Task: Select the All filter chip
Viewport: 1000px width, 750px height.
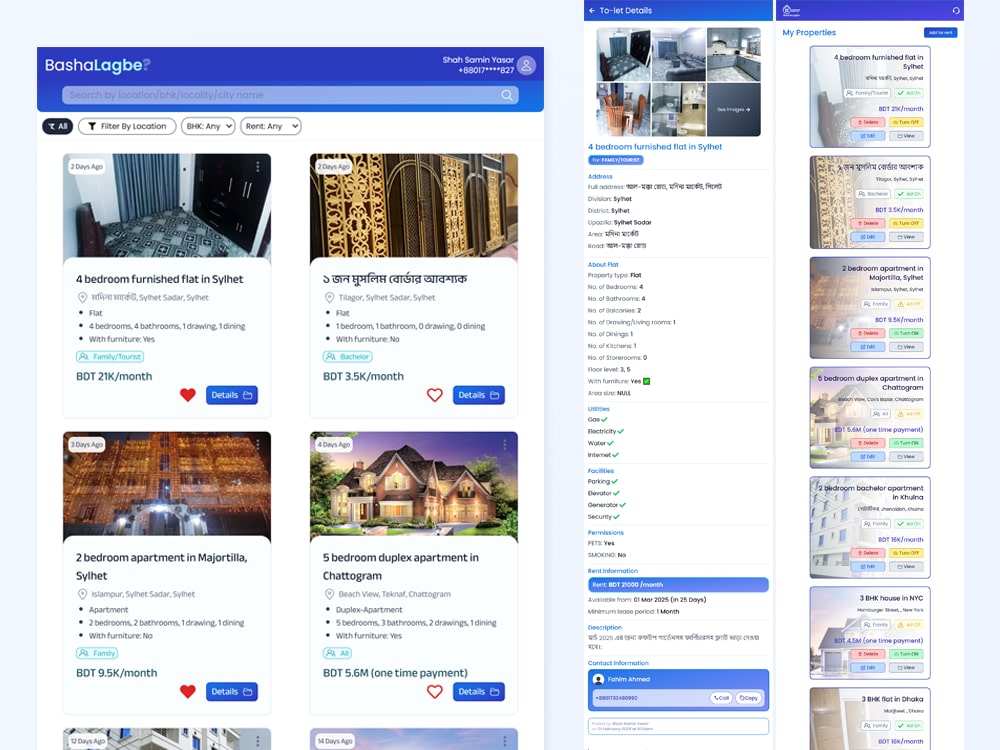Action: point(58,126)
